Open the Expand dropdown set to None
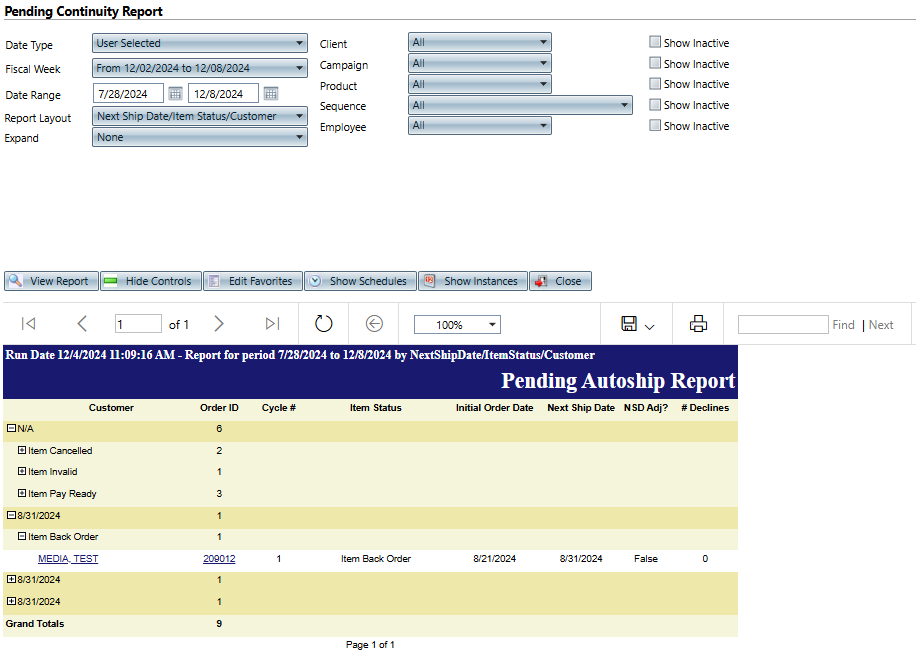 pos(200,137)
